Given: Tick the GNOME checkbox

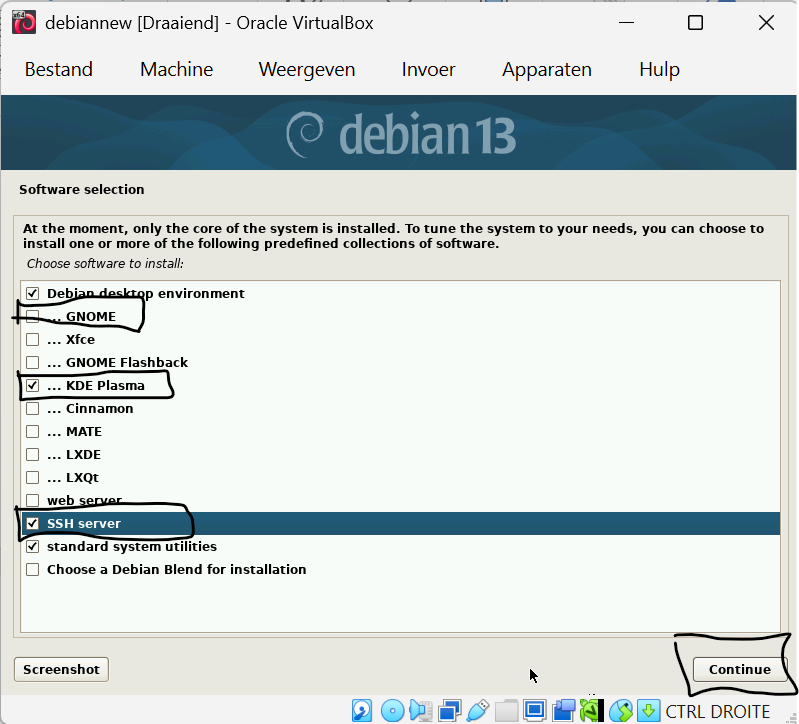Looking at the screenshot, I should click(33, 316).
